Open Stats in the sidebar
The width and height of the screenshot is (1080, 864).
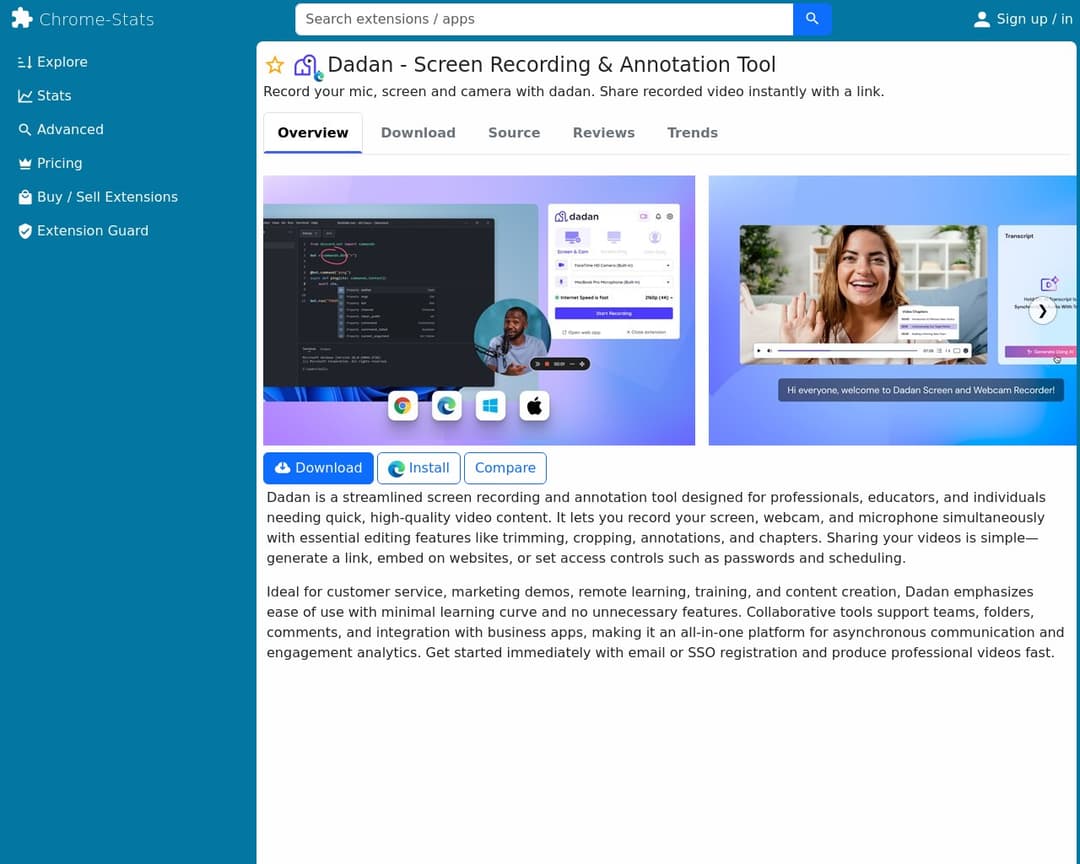click(x=45, y=96)
